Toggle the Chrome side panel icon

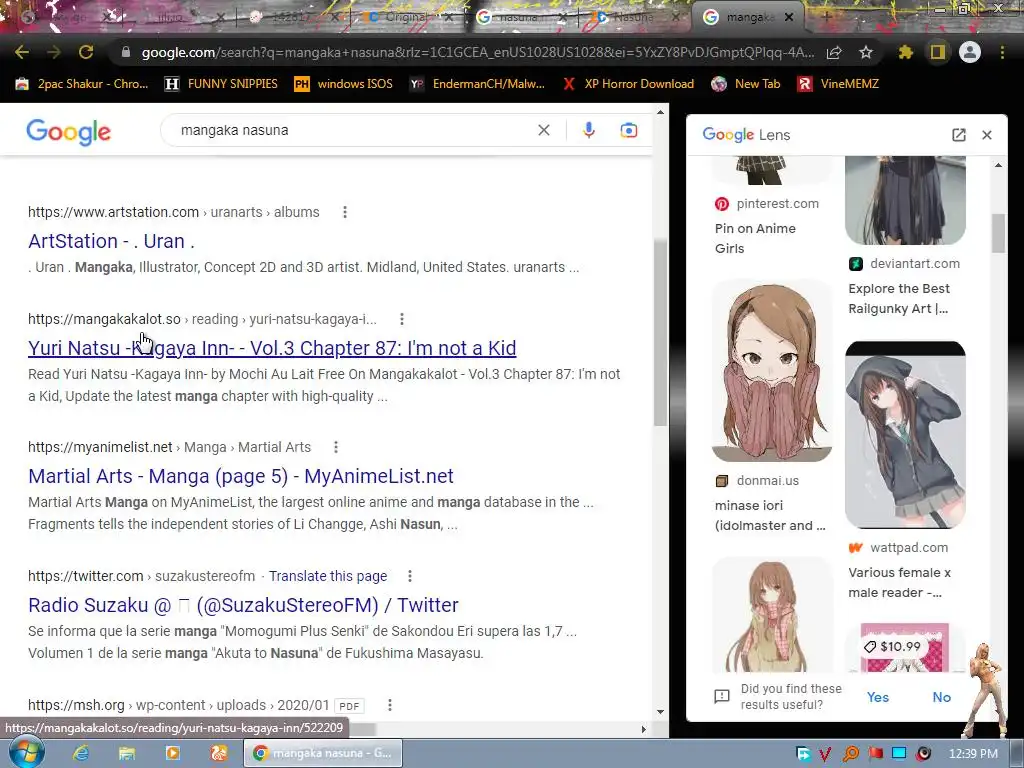point(938,52)
